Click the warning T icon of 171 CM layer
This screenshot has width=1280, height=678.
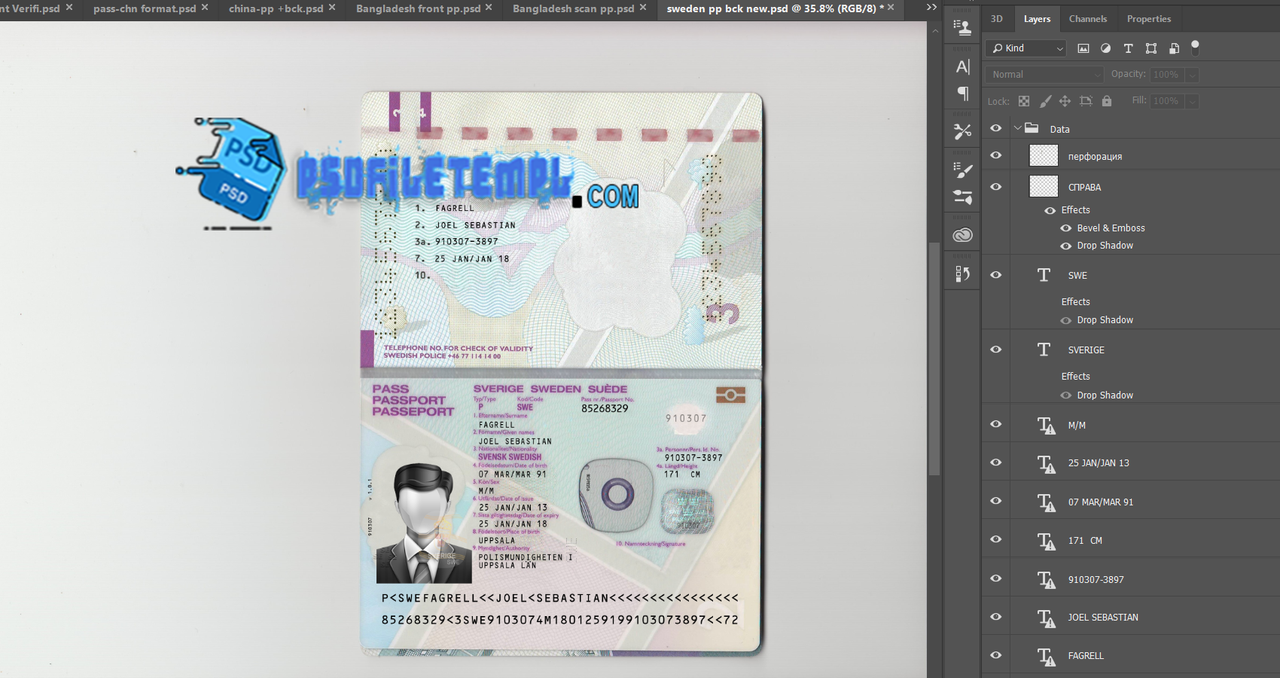pyautogui.click(x=1046, y=541)
